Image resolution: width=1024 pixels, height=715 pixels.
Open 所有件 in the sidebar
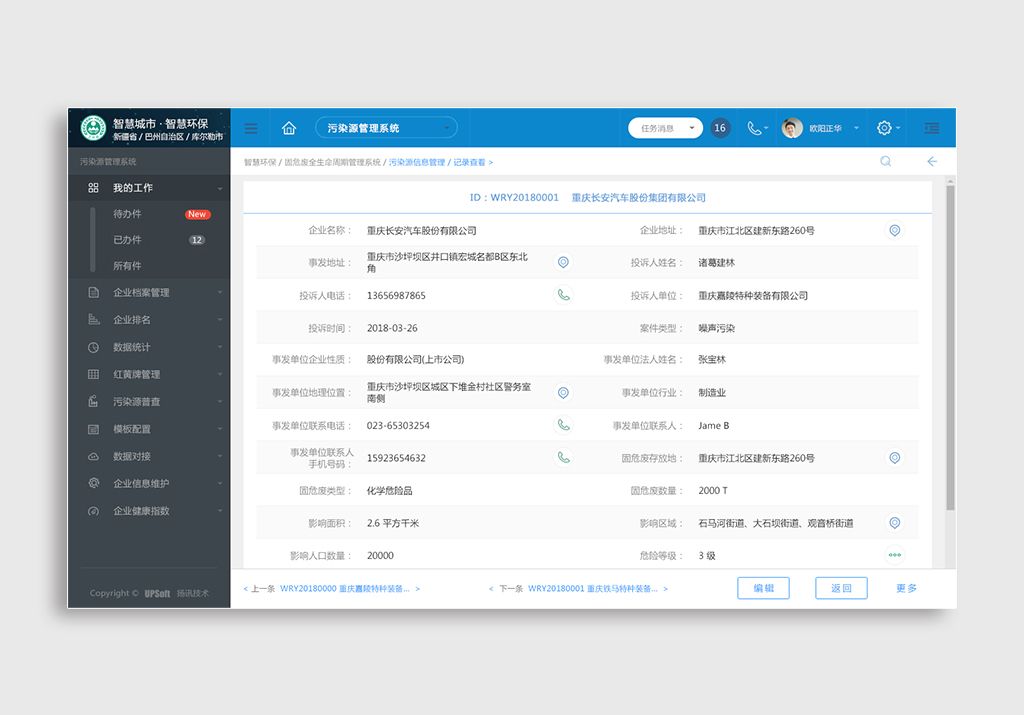click(127, 266)
